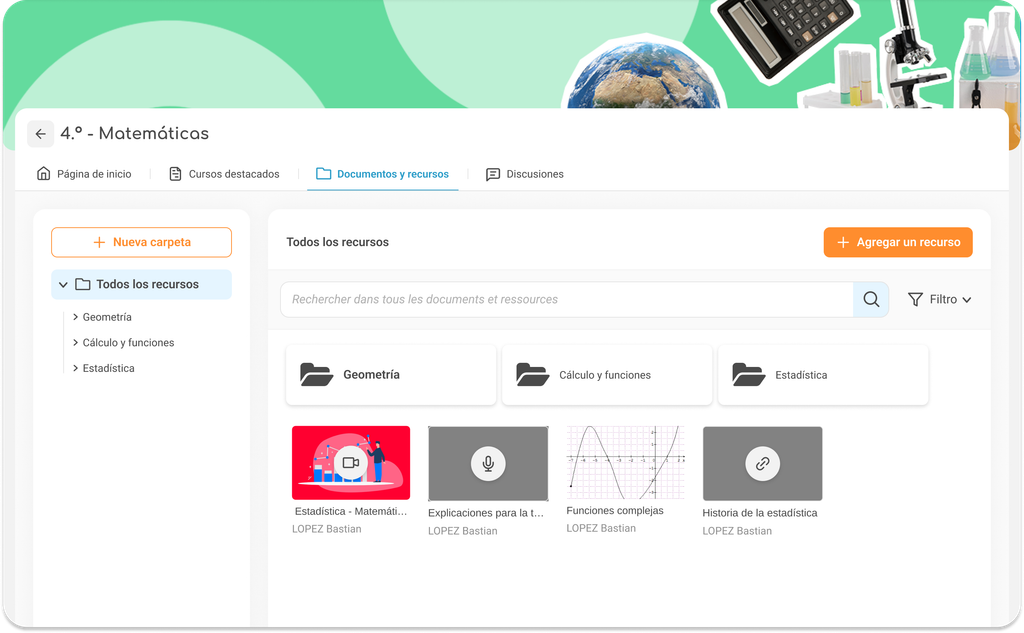
Task: Select Cálculo y funciones in the sidebar tree
Action: (129, 342)
